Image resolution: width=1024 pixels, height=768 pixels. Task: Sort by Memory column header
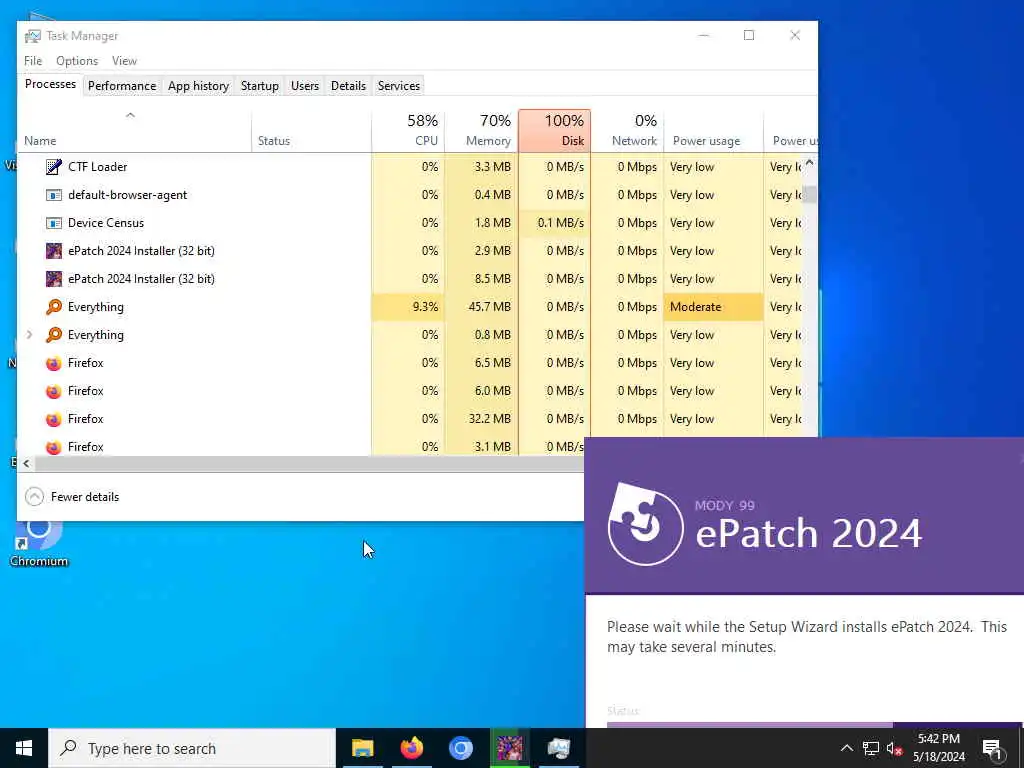pyautogui.click(x=481, y=131)
